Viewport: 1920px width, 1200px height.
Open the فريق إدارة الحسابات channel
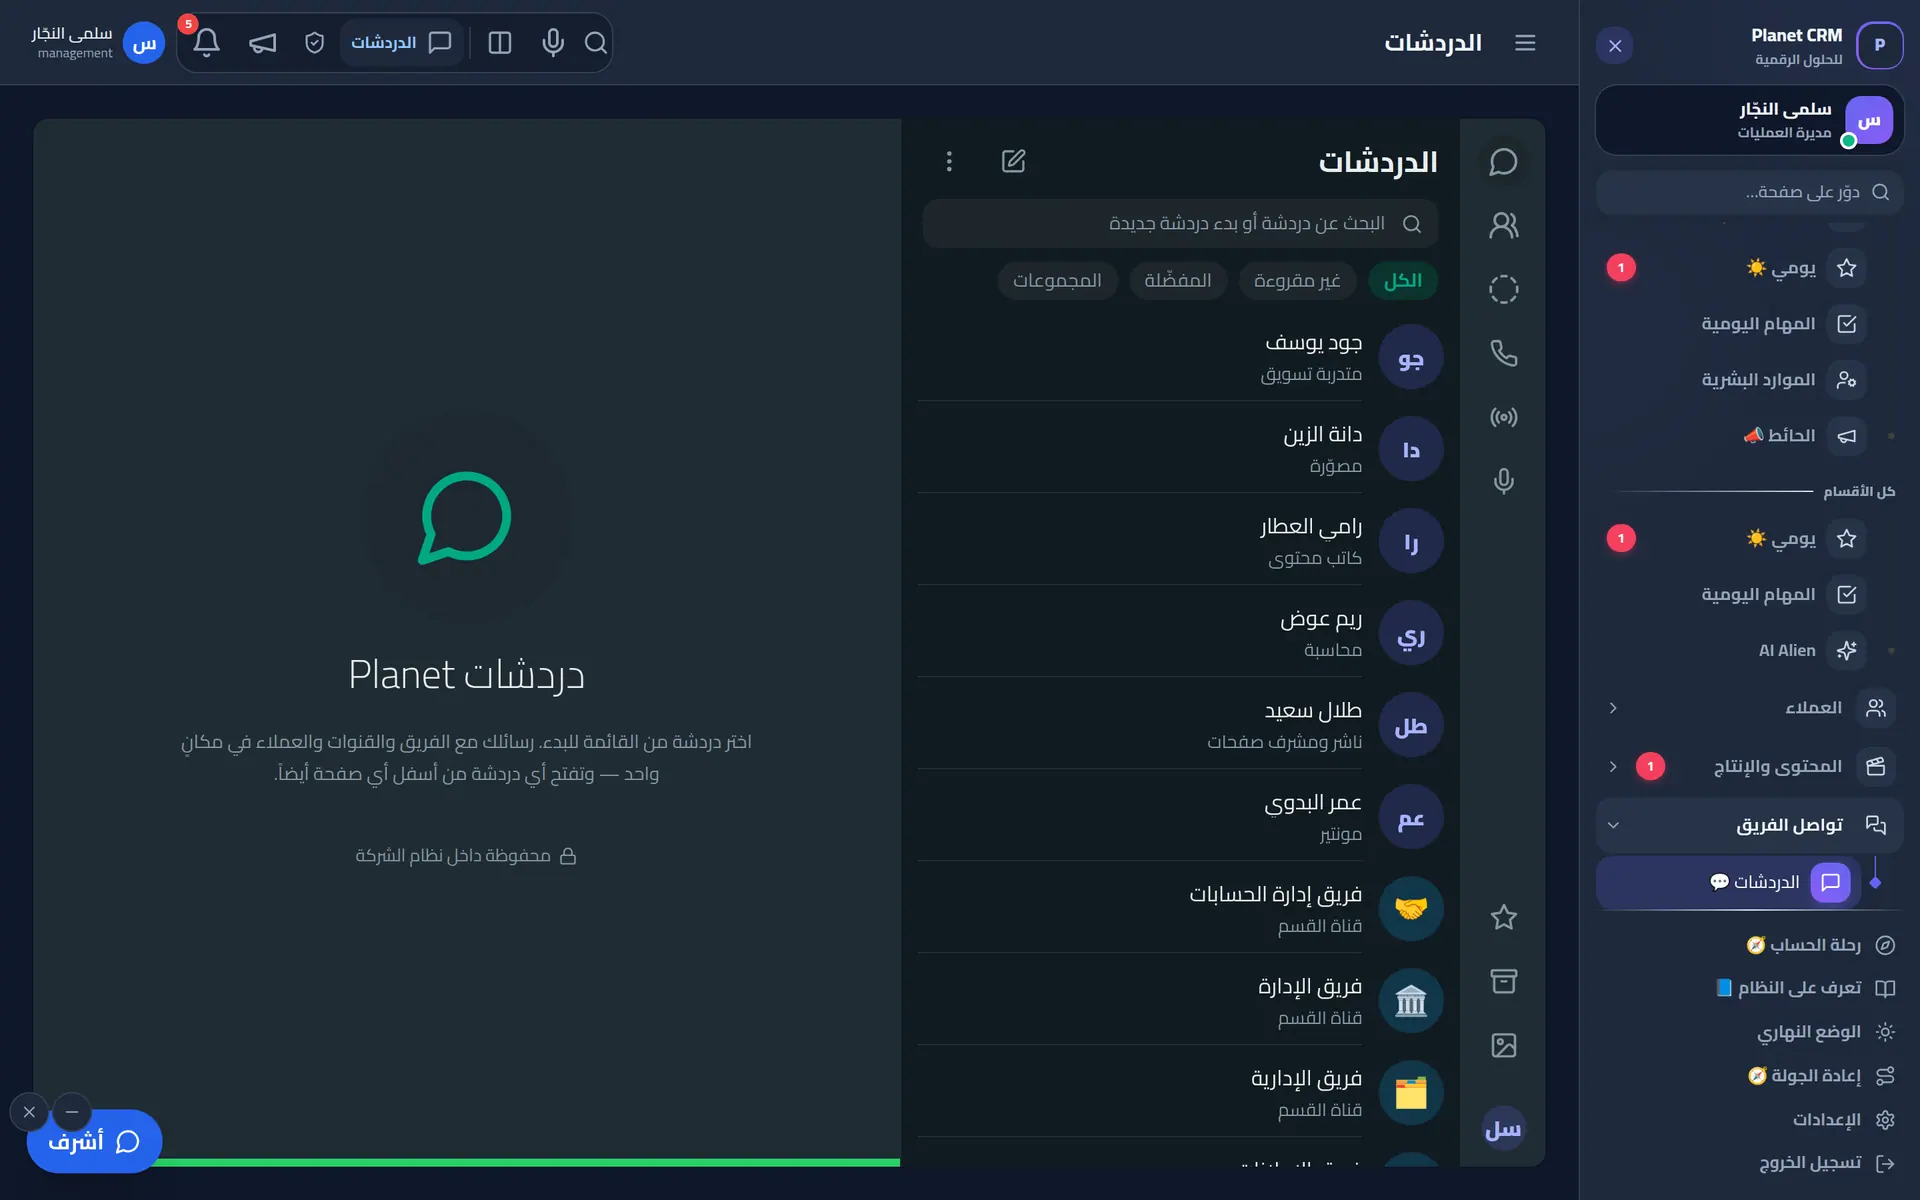1181,909
